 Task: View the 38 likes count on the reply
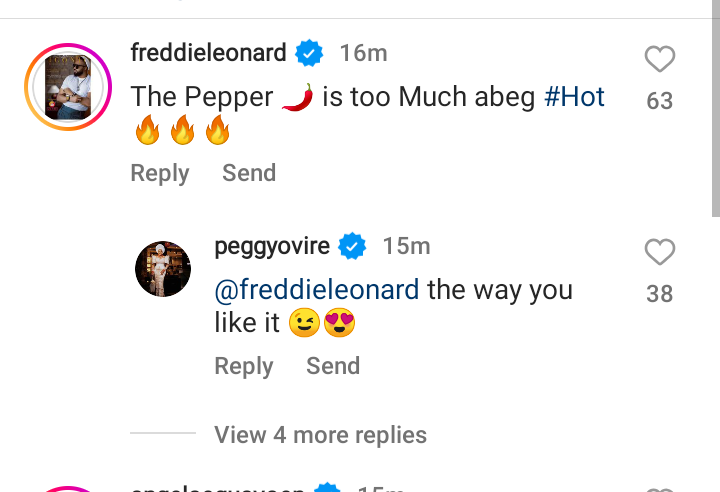660,294
